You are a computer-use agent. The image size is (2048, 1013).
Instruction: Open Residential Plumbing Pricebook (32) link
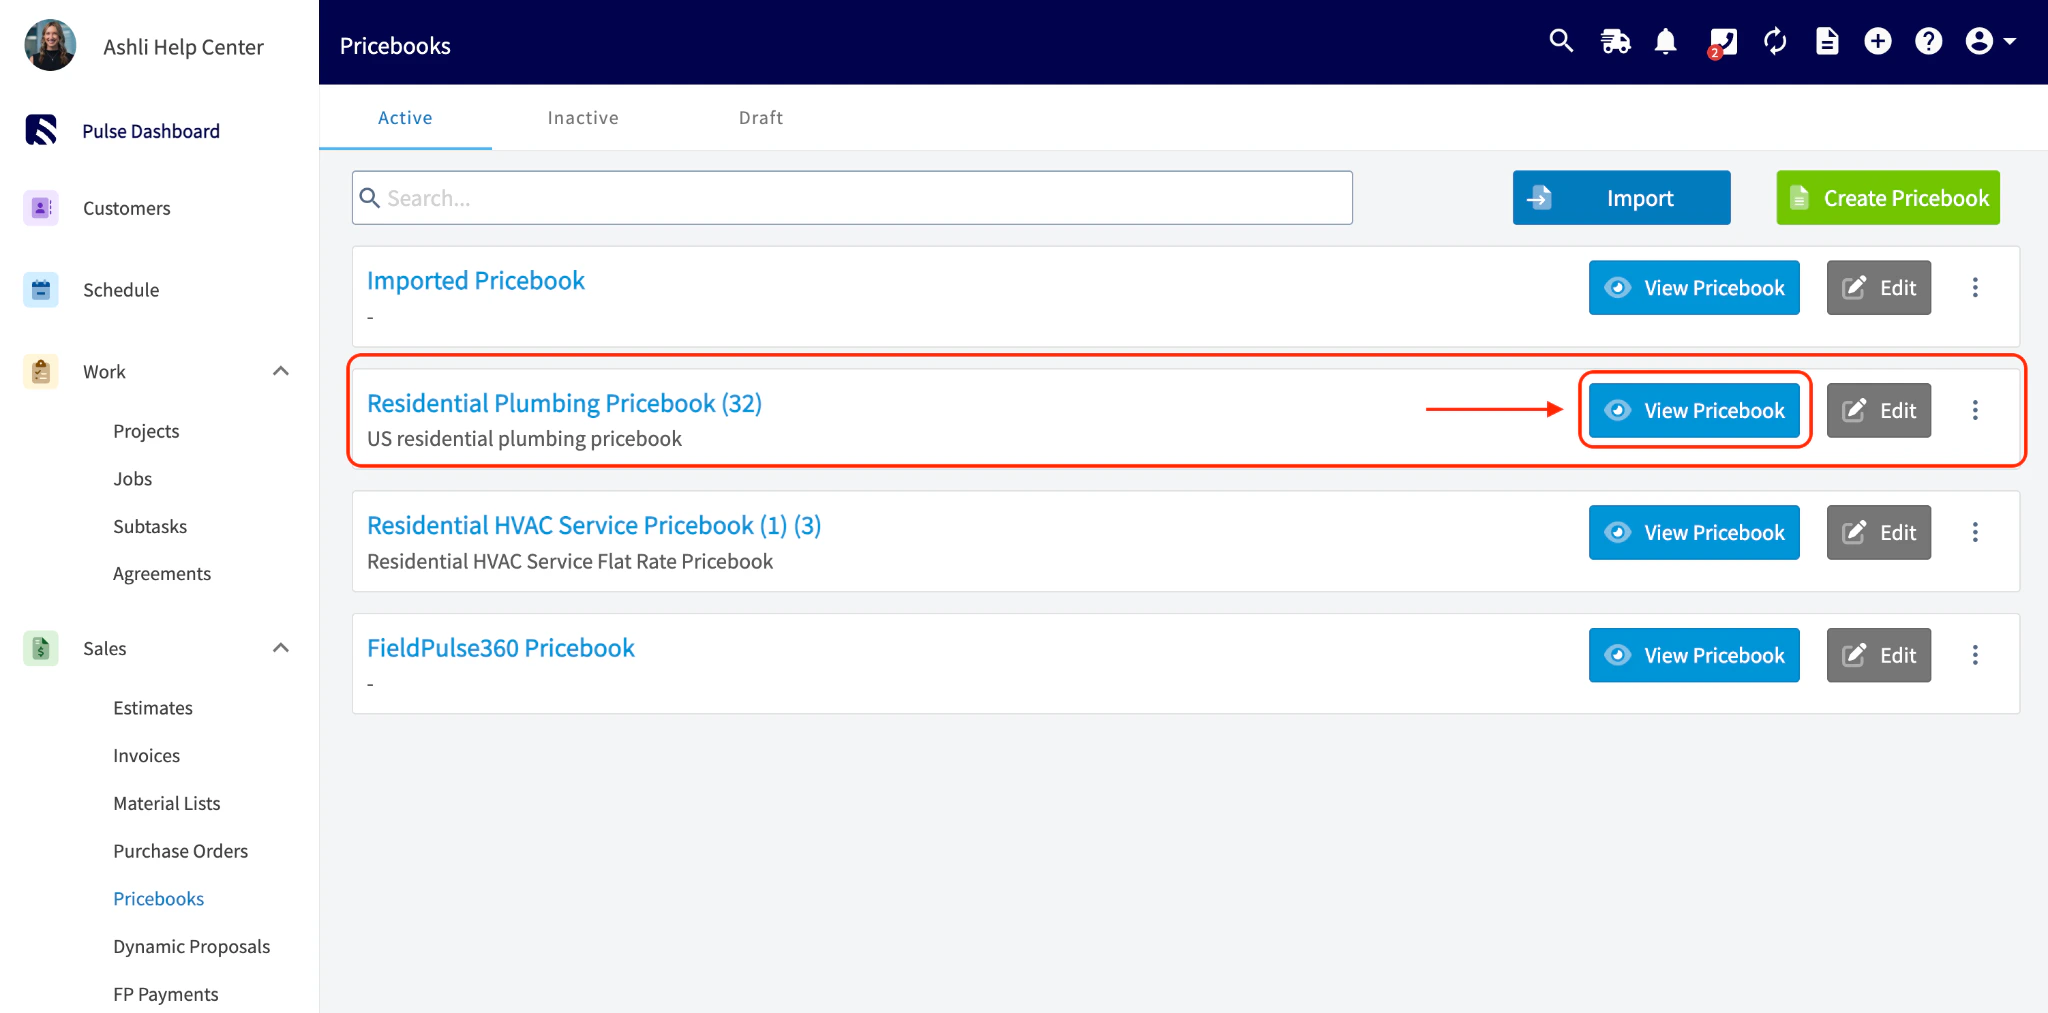coord(564,403)
